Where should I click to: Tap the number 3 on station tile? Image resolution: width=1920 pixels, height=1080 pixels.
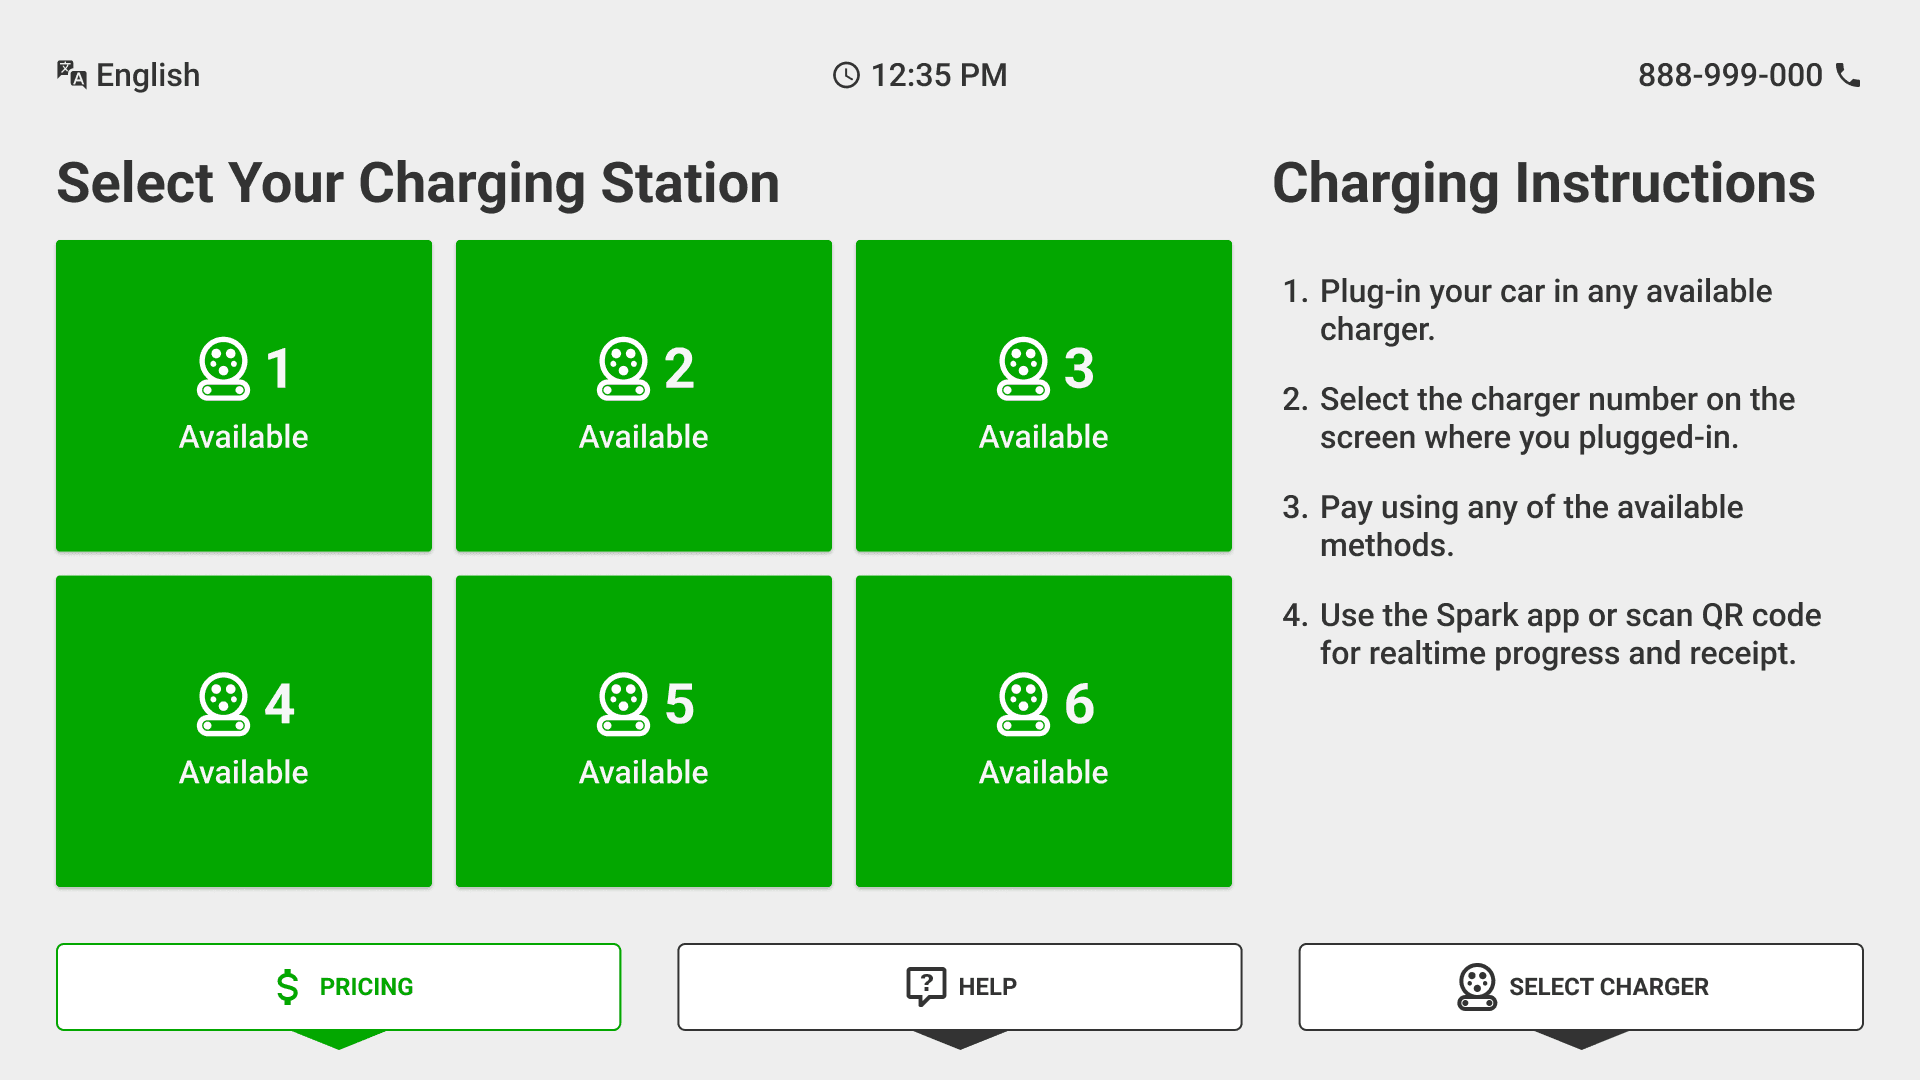[1079, 368]
